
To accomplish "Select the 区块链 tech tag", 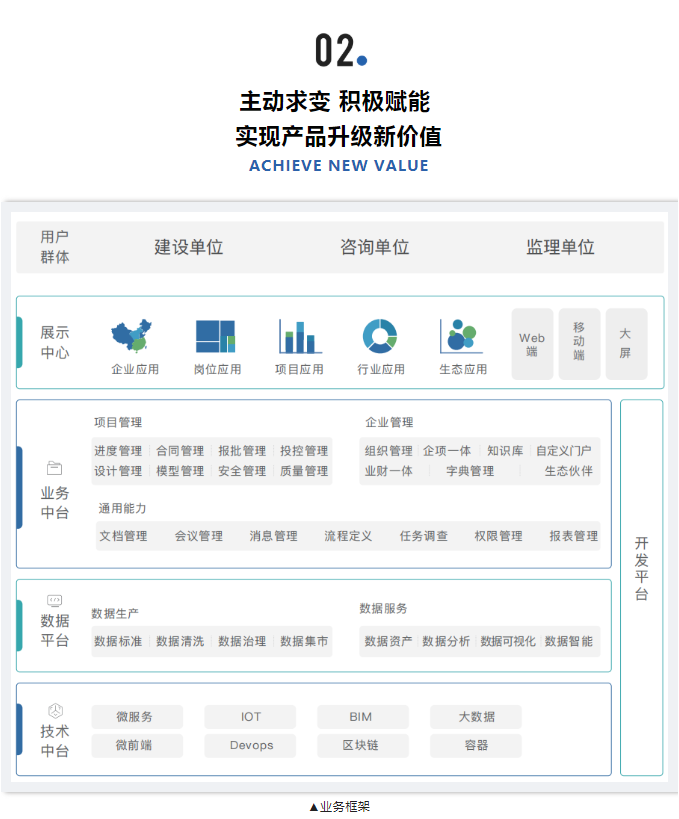I will point(362,746).
